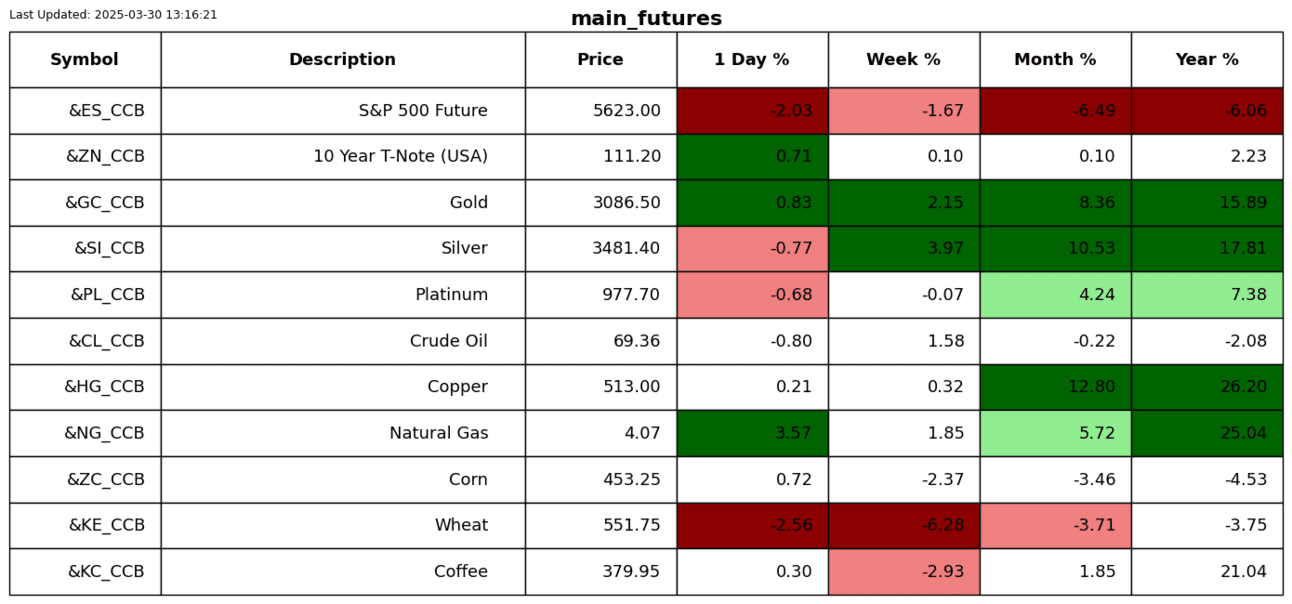The image size is (1292, 604).
Task: Select the &GC_CCB symbol cell
Action: tap(105, 203)
